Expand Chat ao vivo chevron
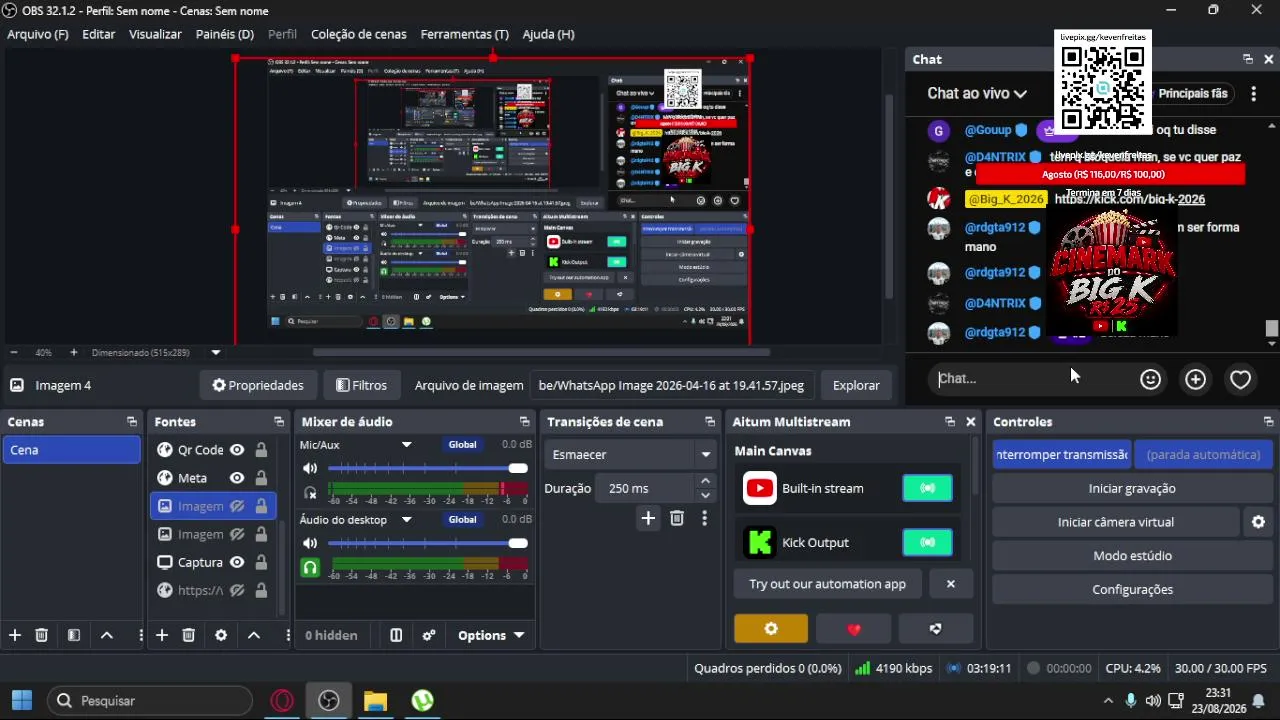Image resolution: width=1280 pixels, height=720 pixels. pos(1020,94)
